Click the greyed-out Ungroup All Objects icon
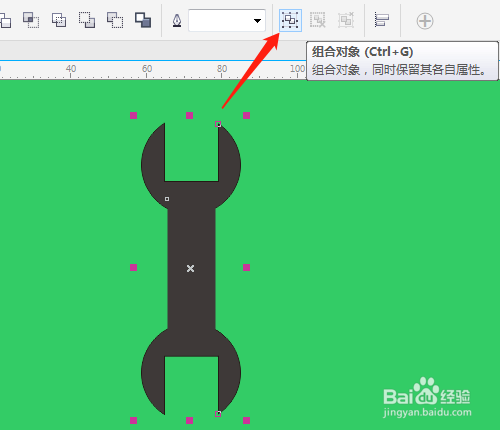 [x=346, y=20]
